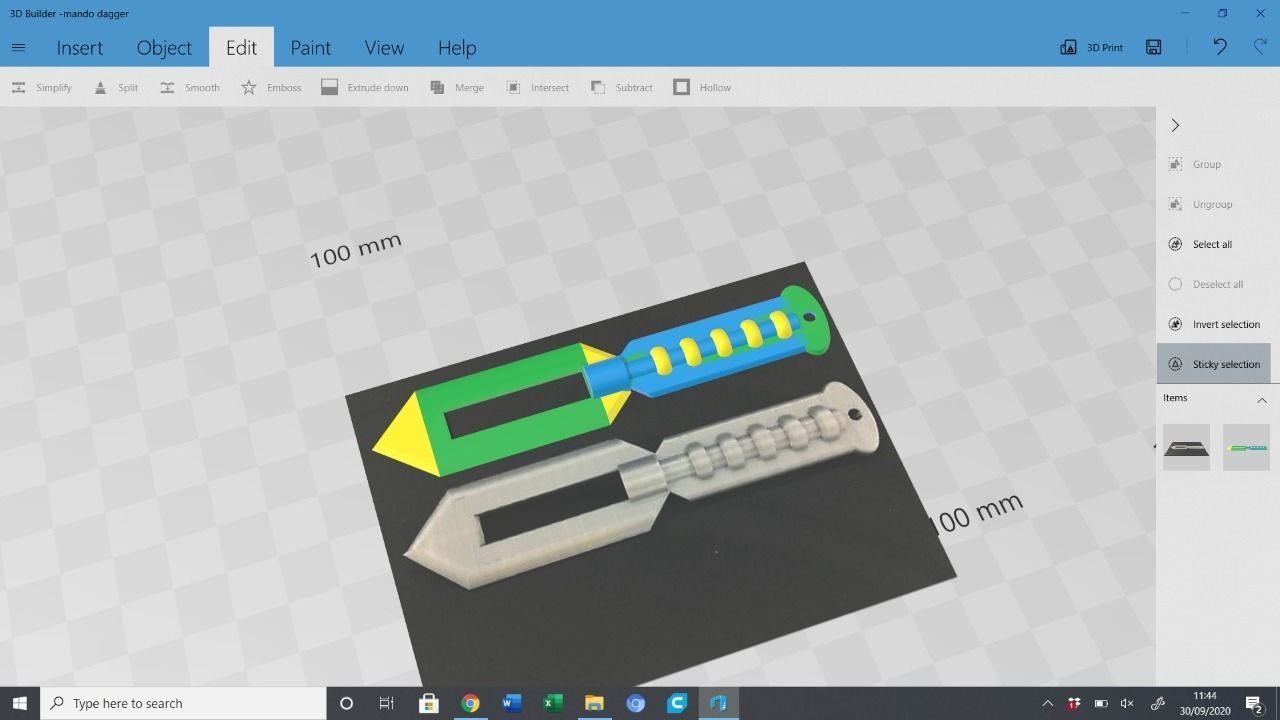Click the muted volume icon
The image size is (1280, 720).
tap(1127, 703)
